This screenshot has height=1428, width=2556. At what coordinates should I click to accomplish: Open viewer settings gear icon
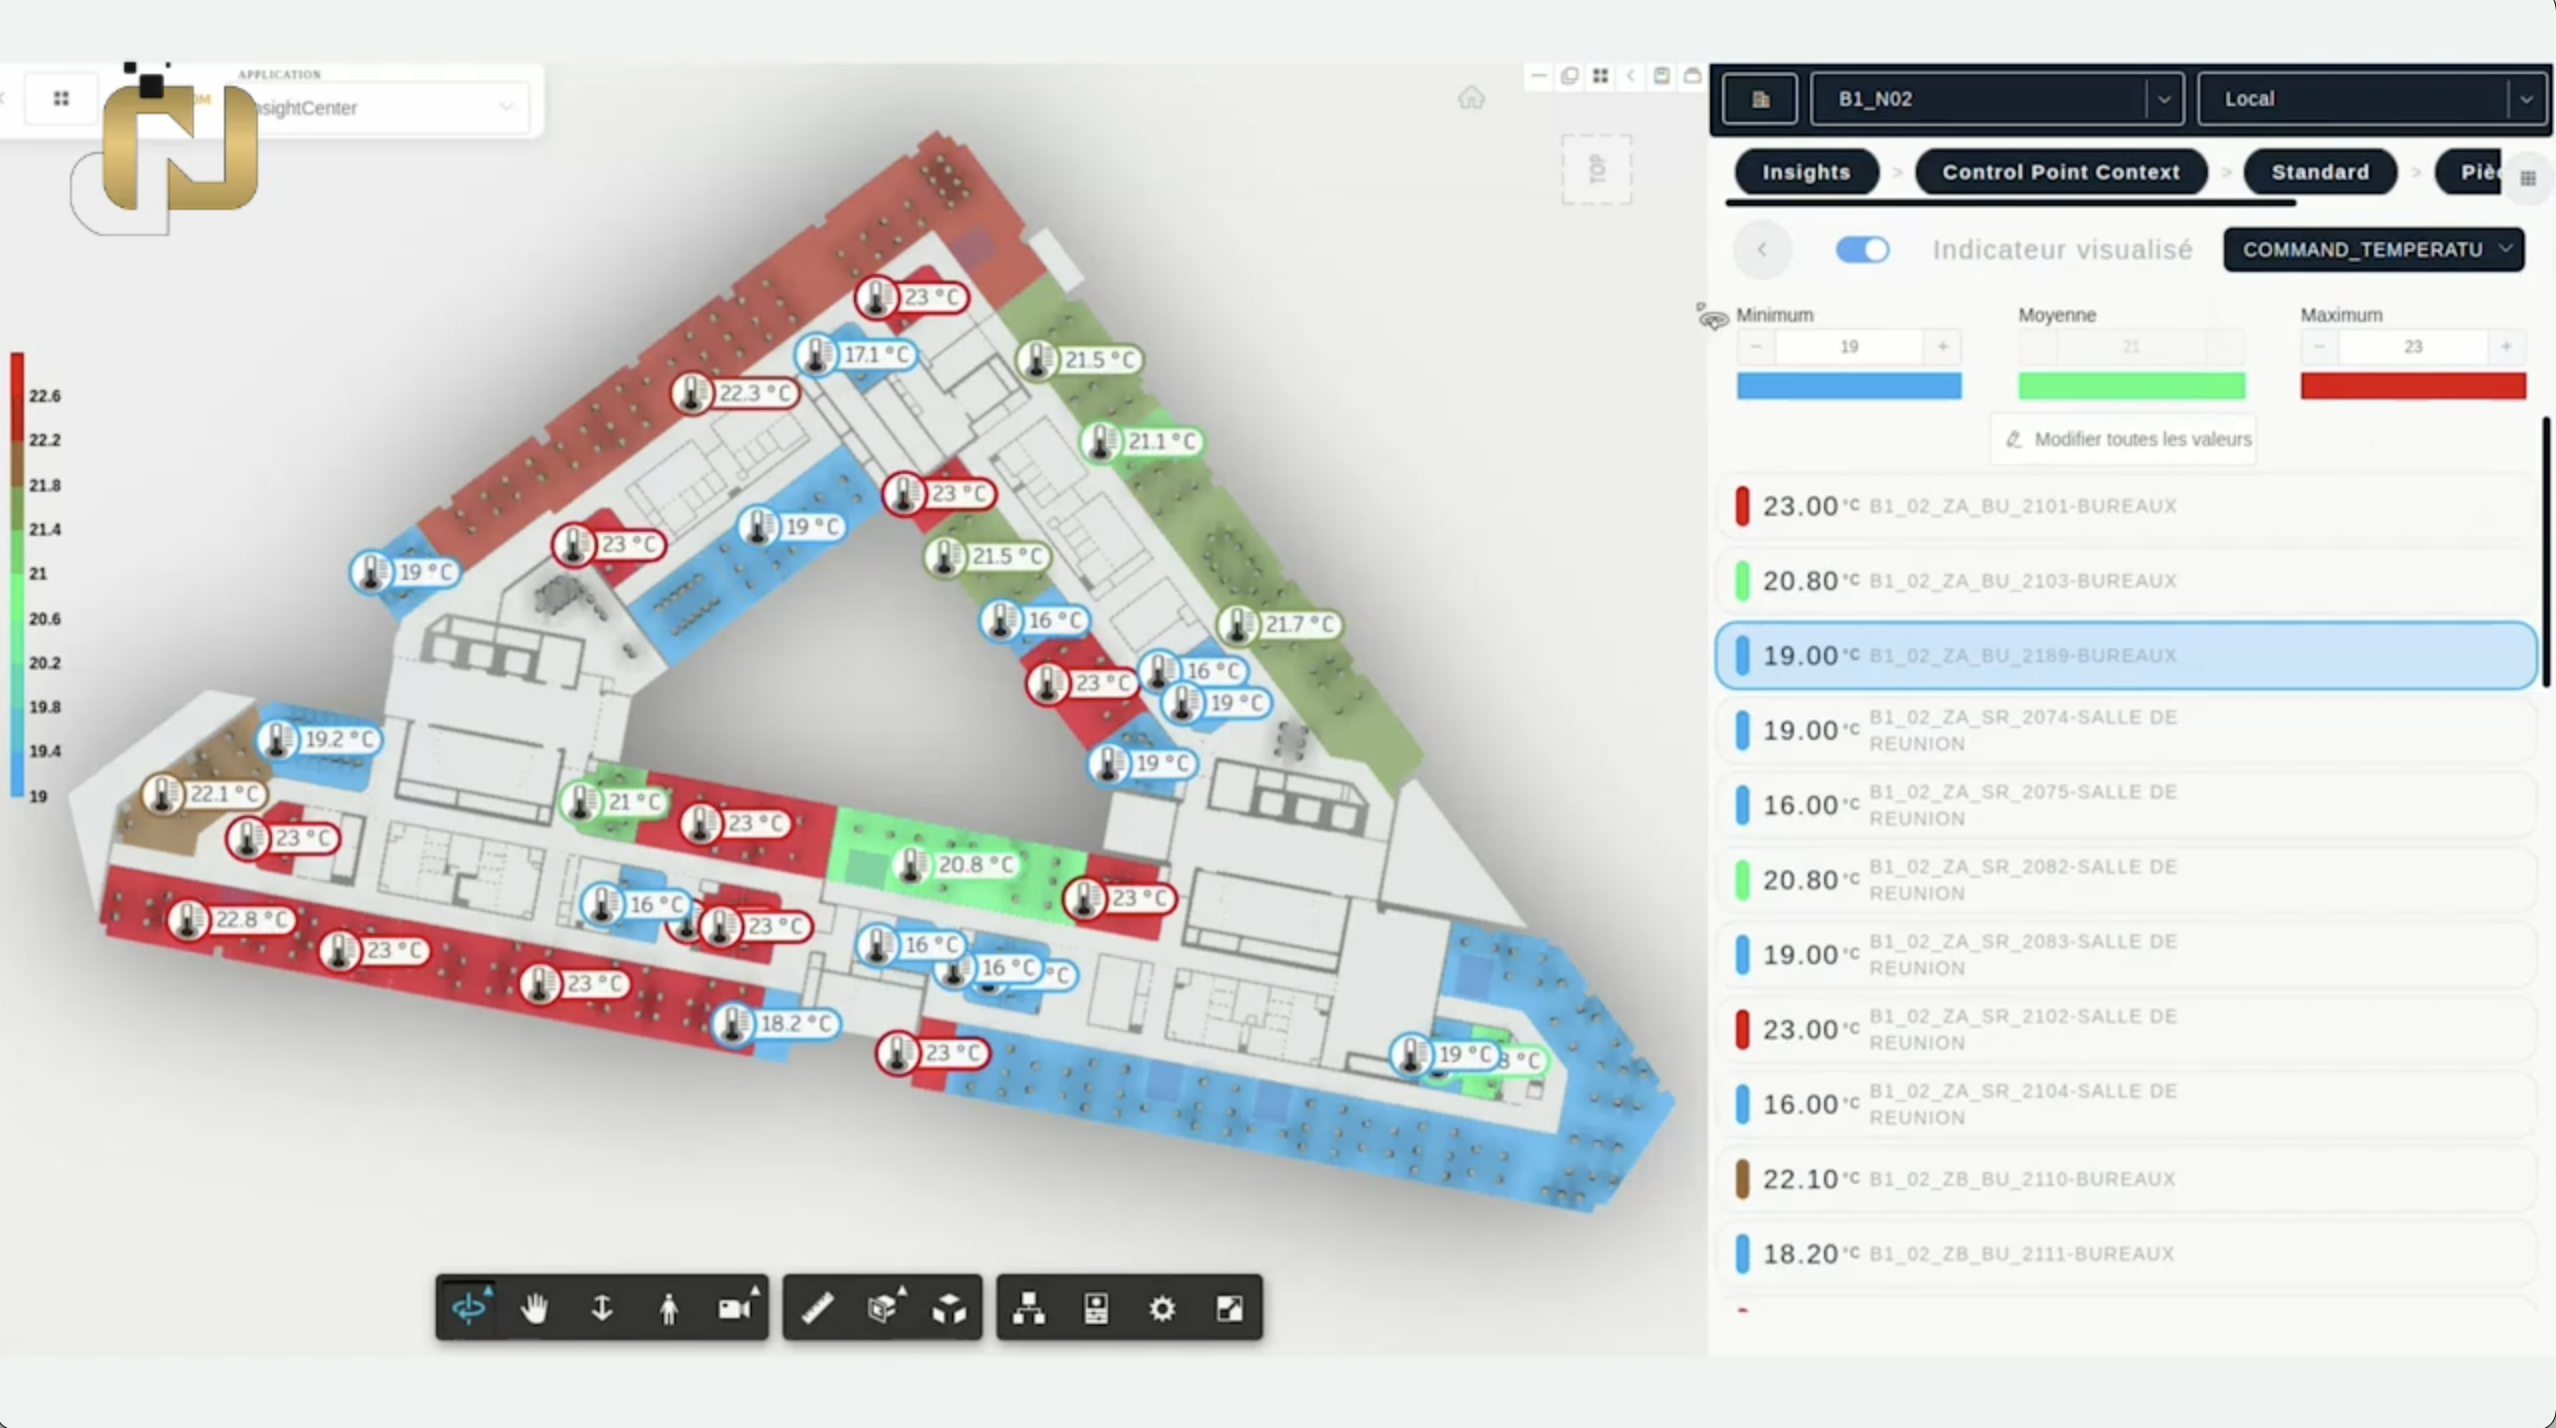pos(1162,1308)
